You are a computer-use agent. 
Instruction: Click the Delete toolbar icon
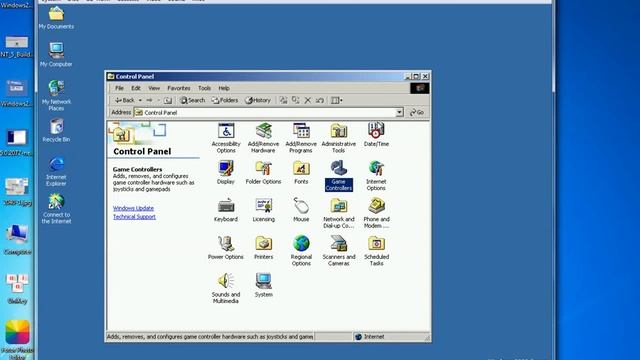308,100
